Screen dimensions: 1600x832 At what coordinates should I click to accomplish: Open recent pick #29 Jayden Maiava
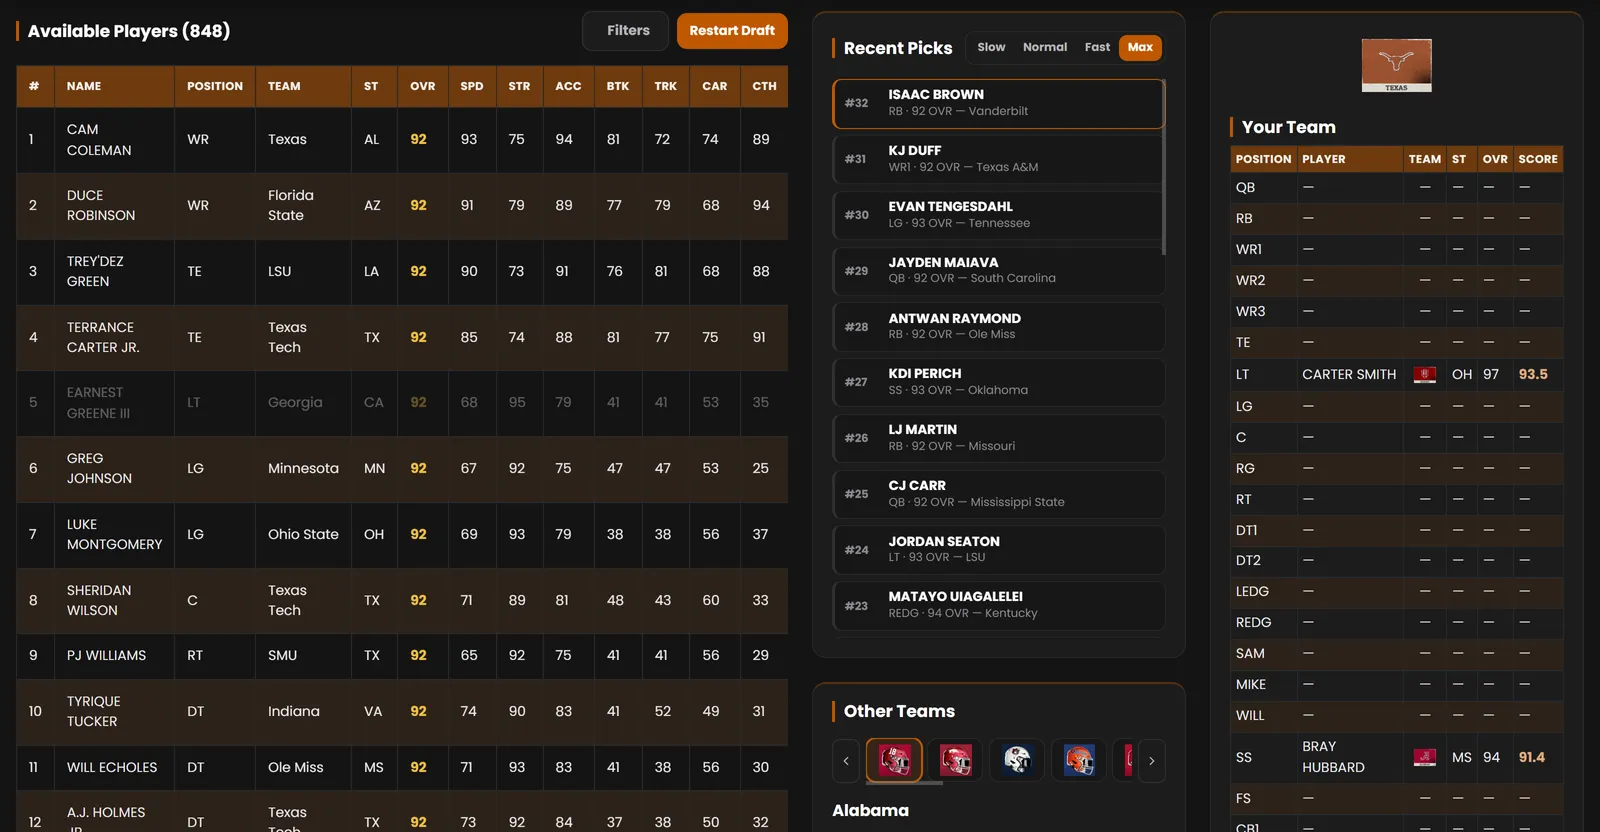(998, 271)
